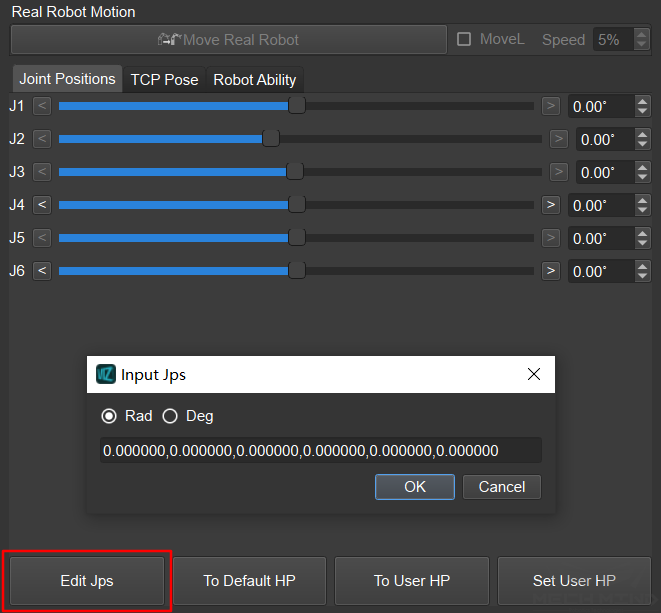Screen dimensions: 661x613
Task: Click J4 decrease arrow button
Action: click(x=42, y=205)
